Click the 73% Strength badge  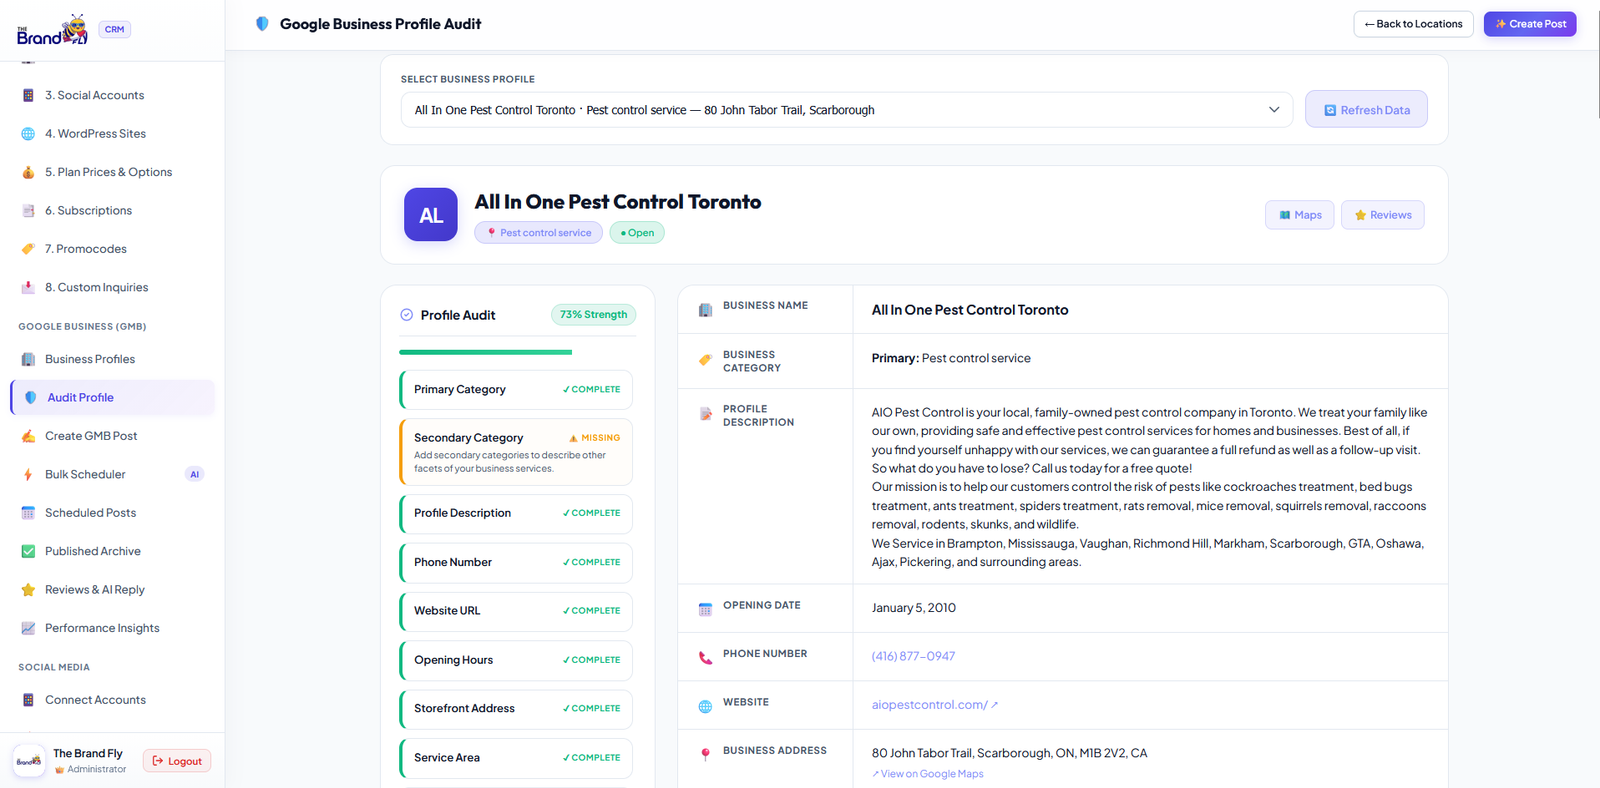[x=594, y=315]
